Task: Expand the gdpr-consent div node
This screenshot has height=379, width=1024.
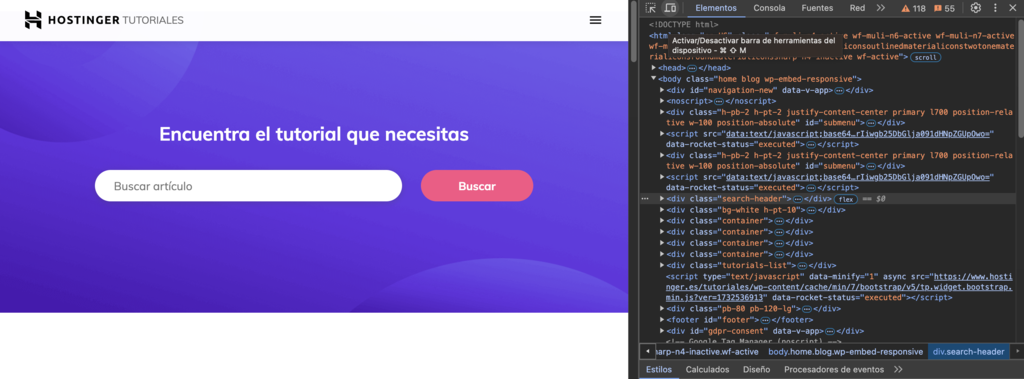Action: pos(662,331)
